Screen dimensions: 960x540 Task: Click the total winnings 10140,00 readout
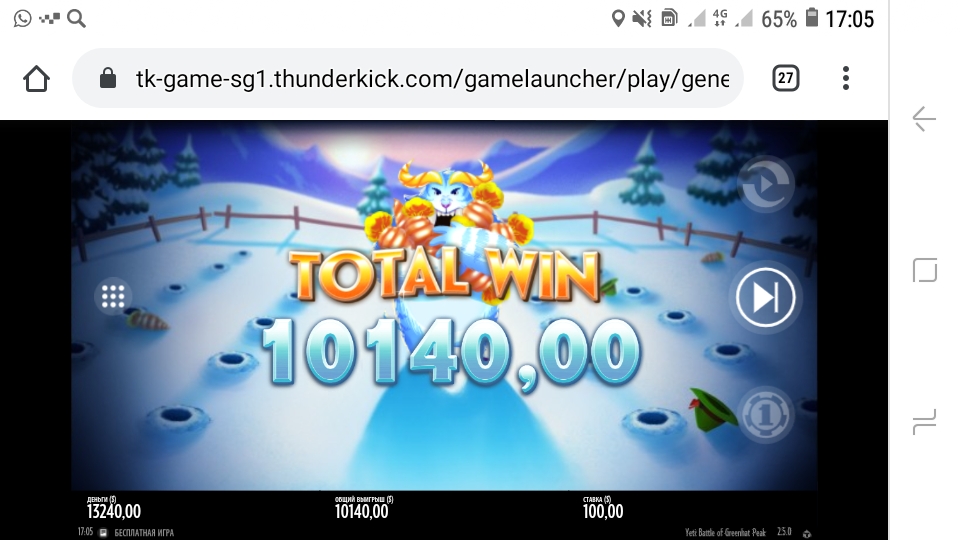(x=361, y=512)
